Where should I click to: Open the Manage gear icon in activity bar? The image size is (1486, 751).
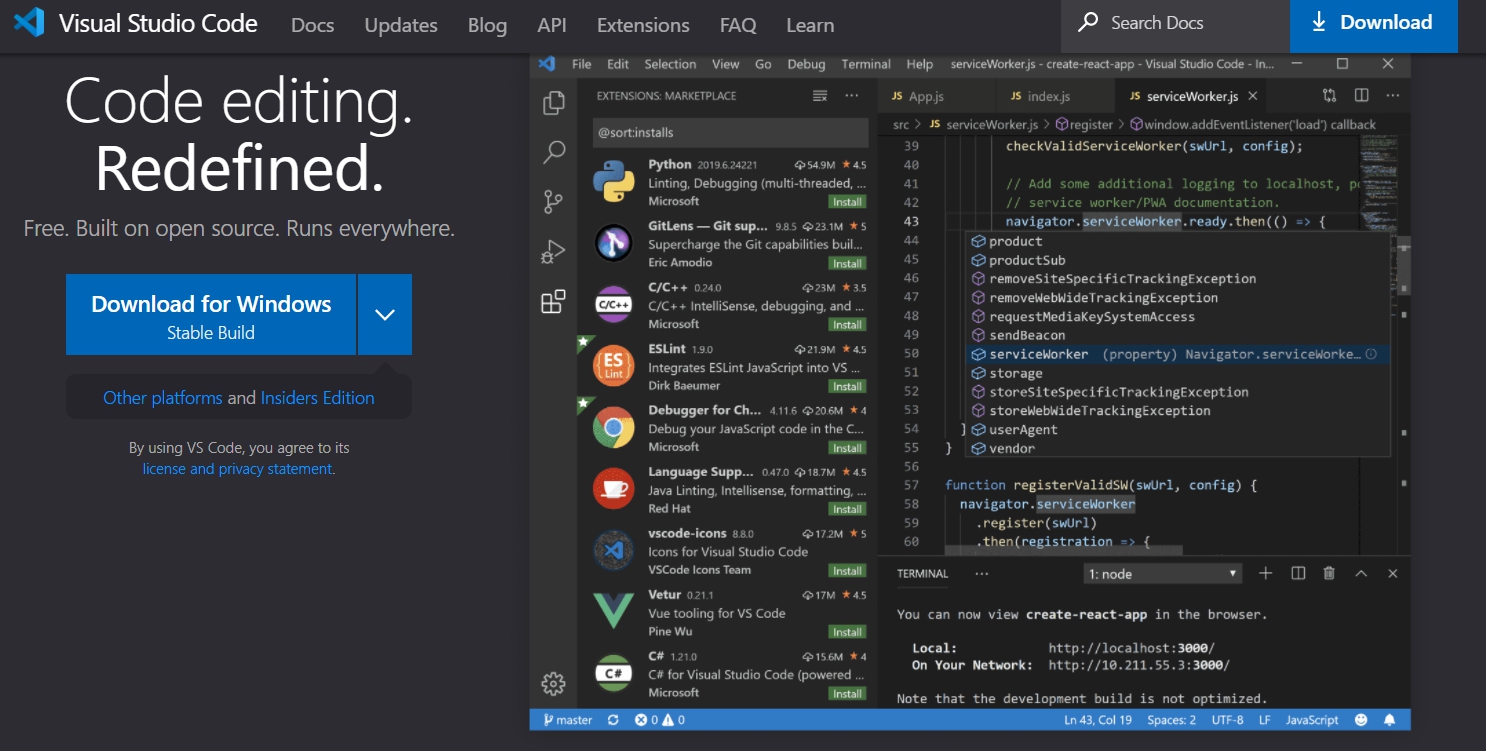pyautogui.click(x=553, y=684)
